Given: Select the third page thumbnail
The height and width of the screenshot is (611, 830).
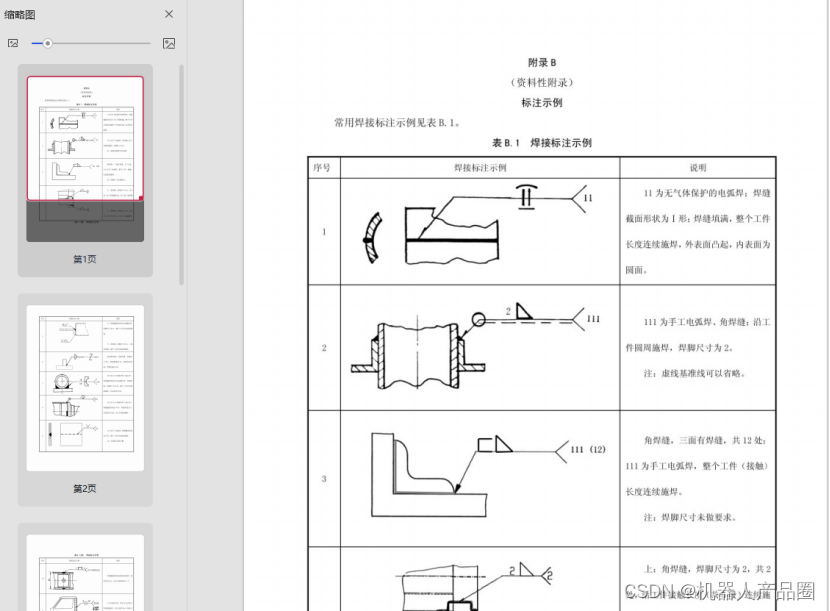Looking at the screenshot, I should pyautogui.click(x=85, y=573).
